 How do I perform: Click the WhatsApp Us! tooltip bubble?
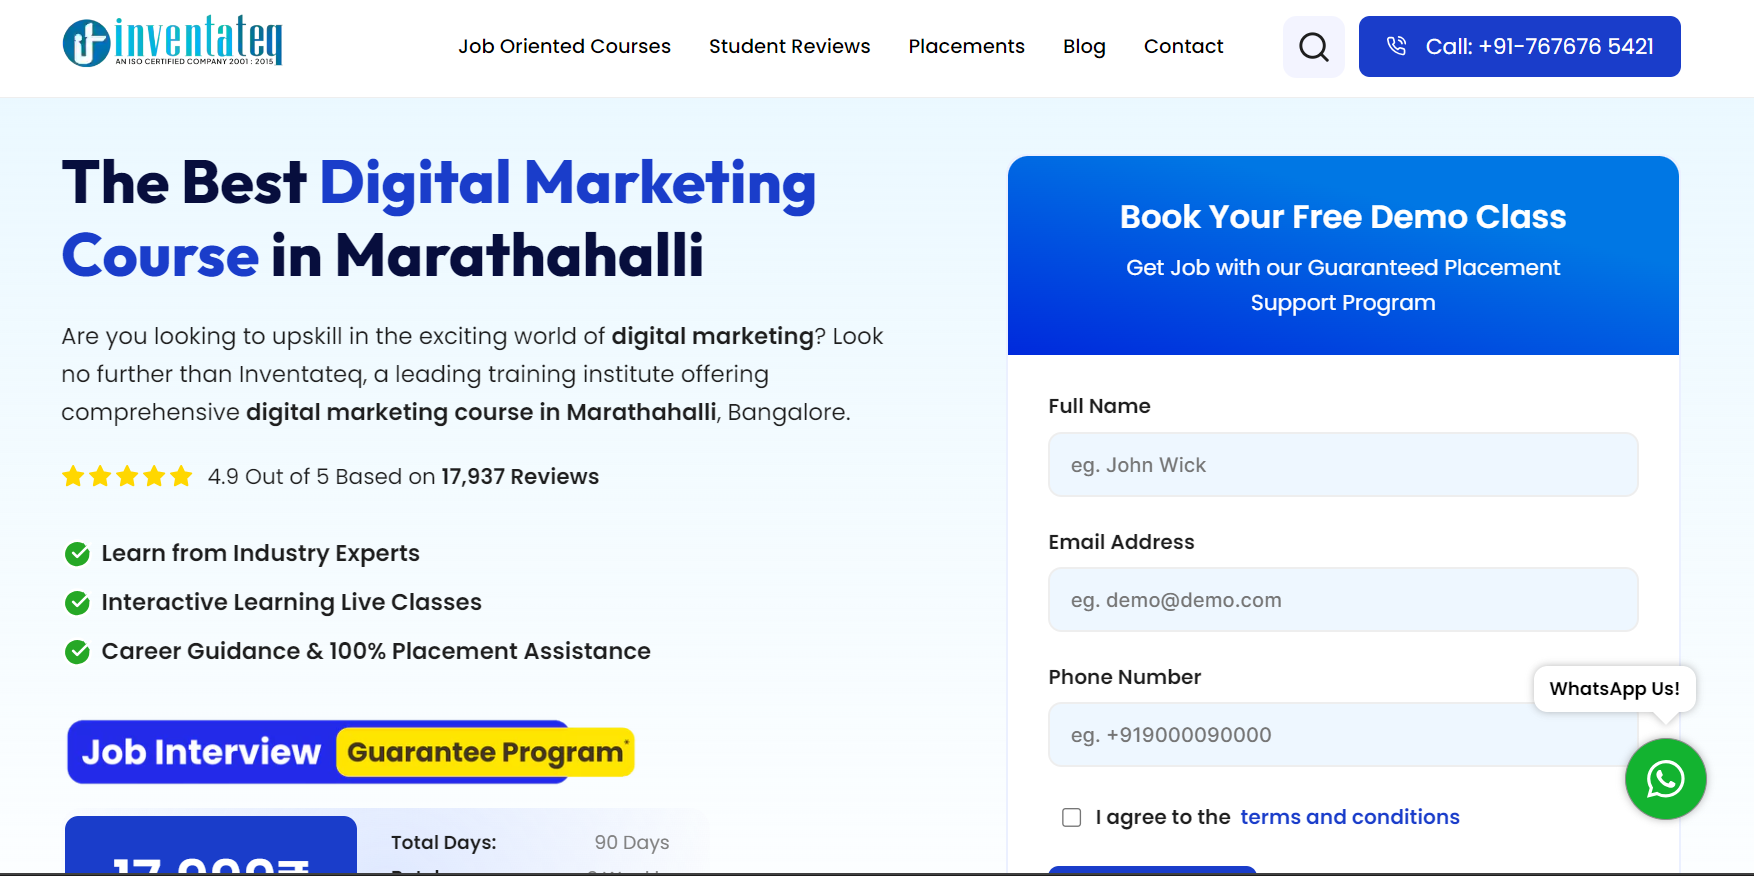click(x=1614, y=689)
